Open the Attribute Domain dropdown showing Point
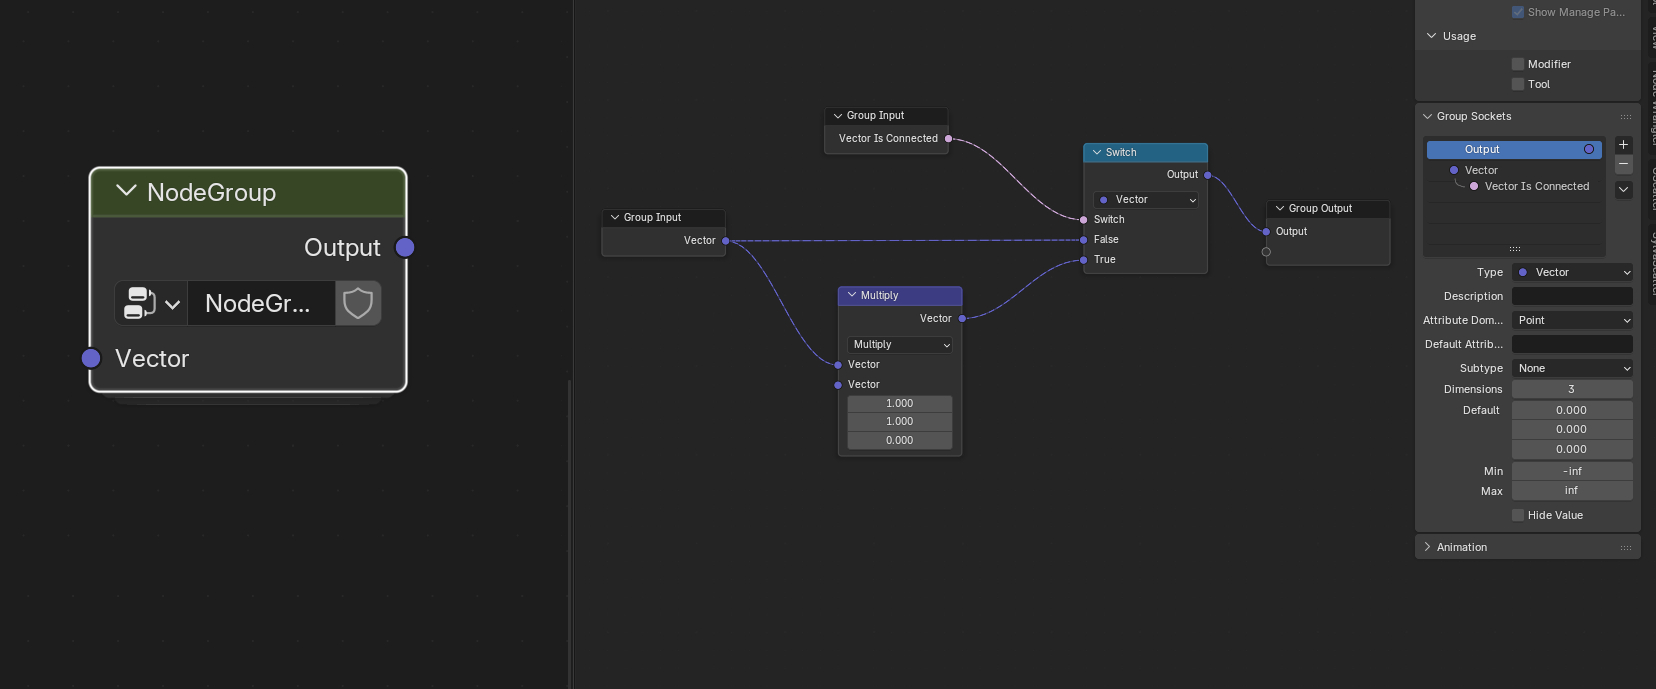The width and height of the screenshot is (1656, 689). click(x=1572, y=320)
